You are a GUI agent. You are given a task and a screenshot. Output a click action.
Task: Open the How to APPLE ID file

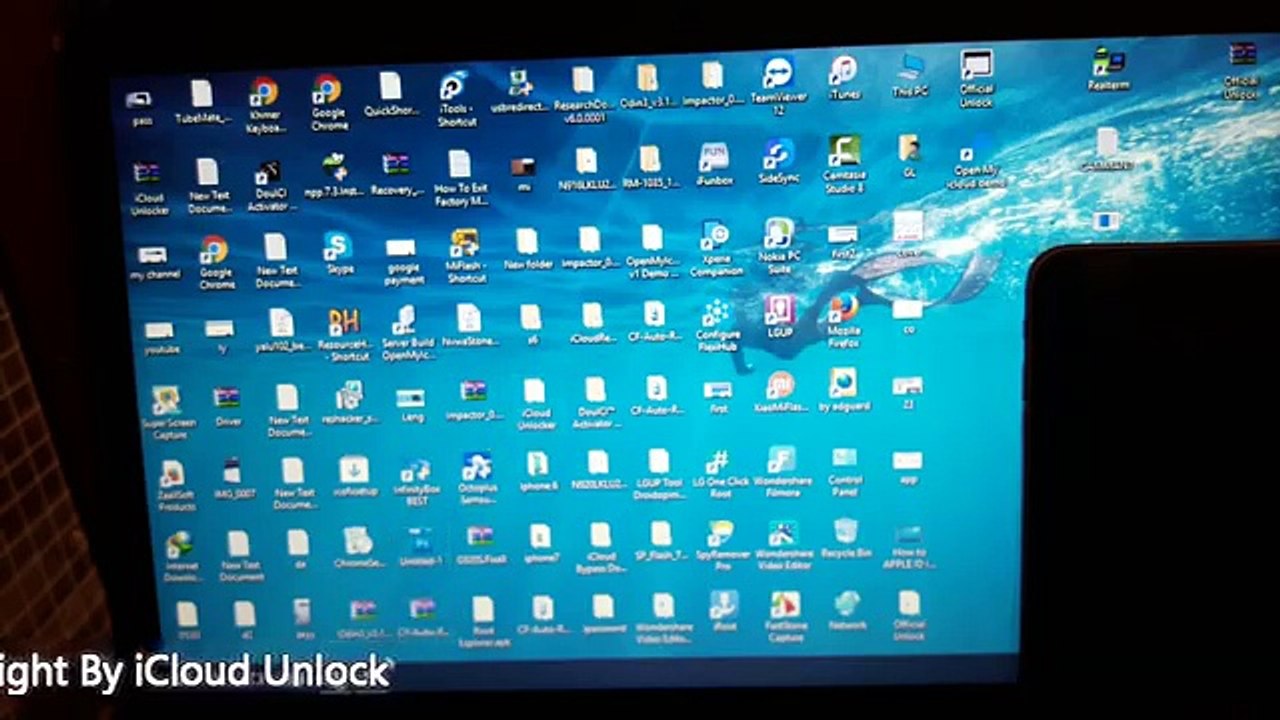click(x=909, y=546)
